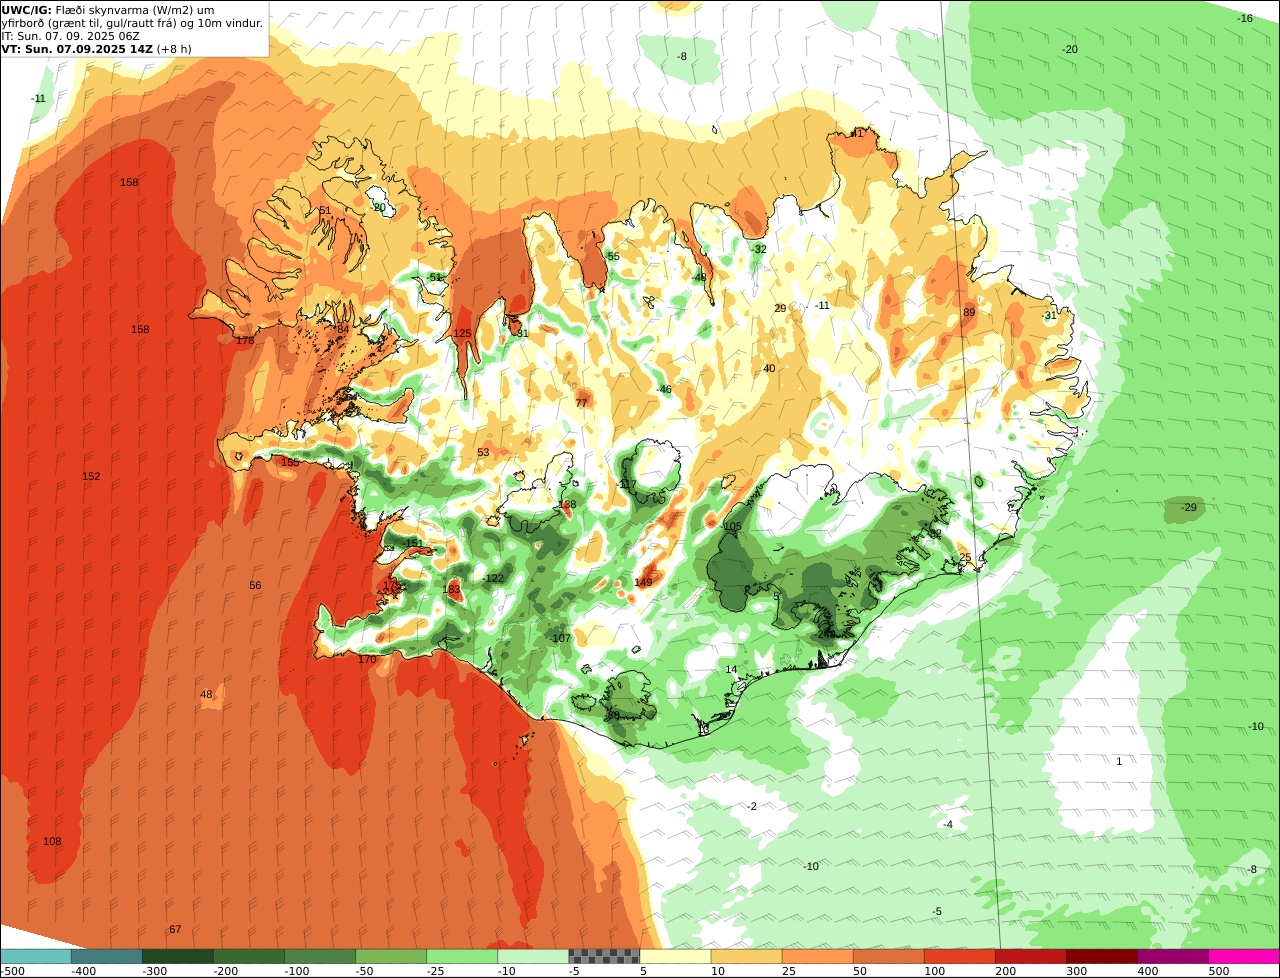Click the '-4' value over the southern sea

pyautogui.click(x=948, y=824)
